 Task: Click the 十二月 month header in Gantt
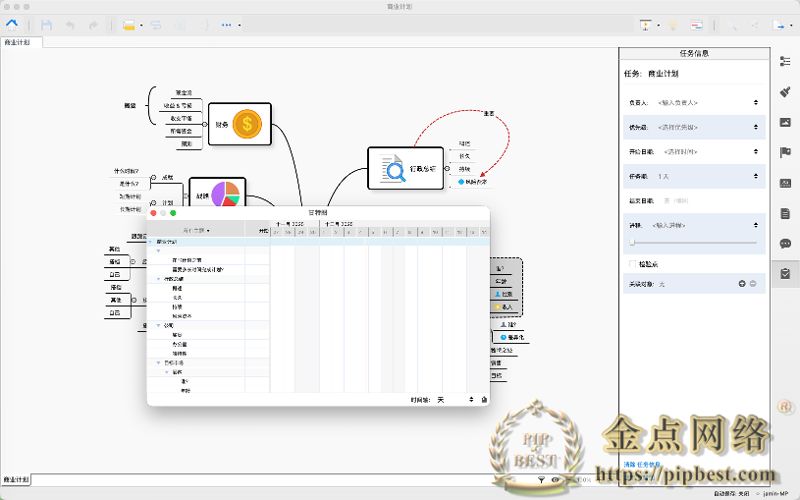point(339,224)
